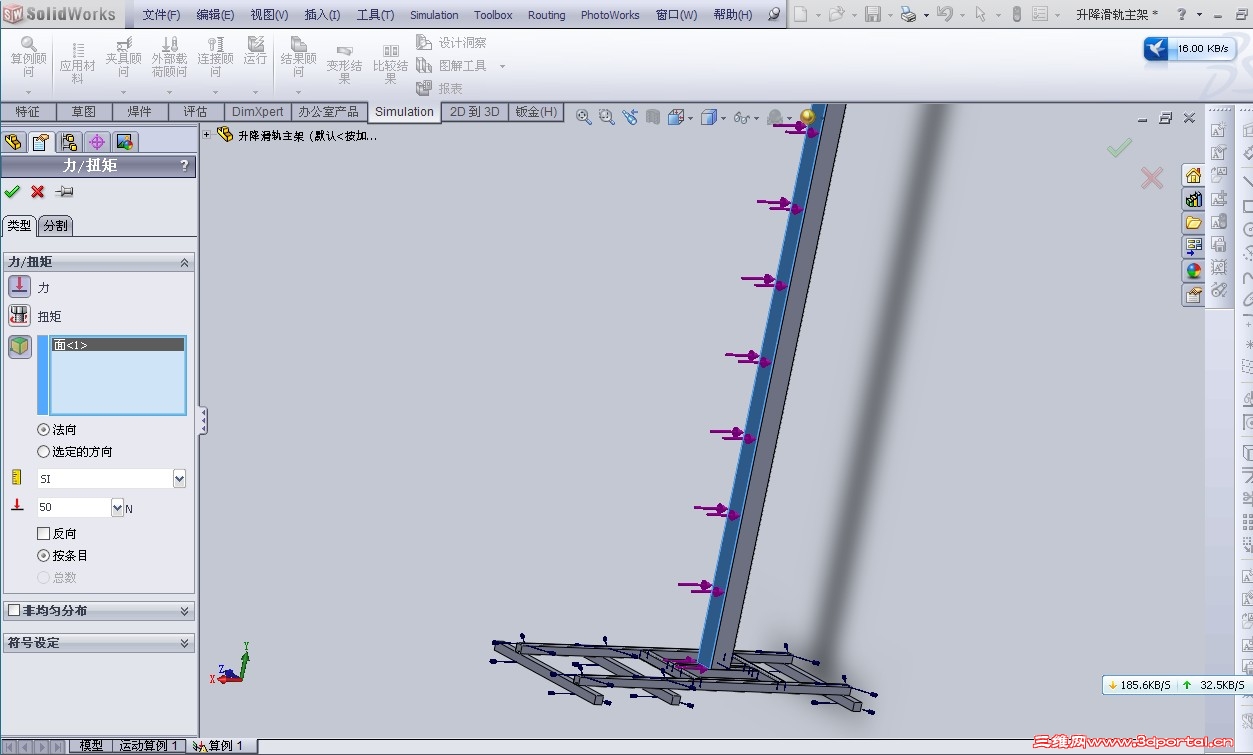Click the 算例顾问 button
Screen dimensions: 1253x755
pos(29,58)
